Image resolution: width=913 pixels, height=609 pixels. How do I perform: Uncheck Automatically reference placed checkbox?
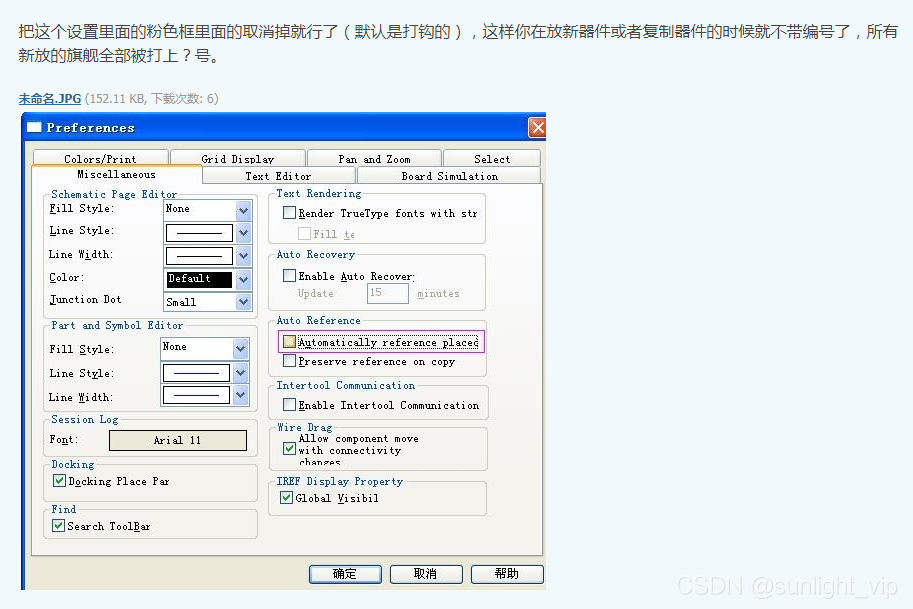(290, 342)
